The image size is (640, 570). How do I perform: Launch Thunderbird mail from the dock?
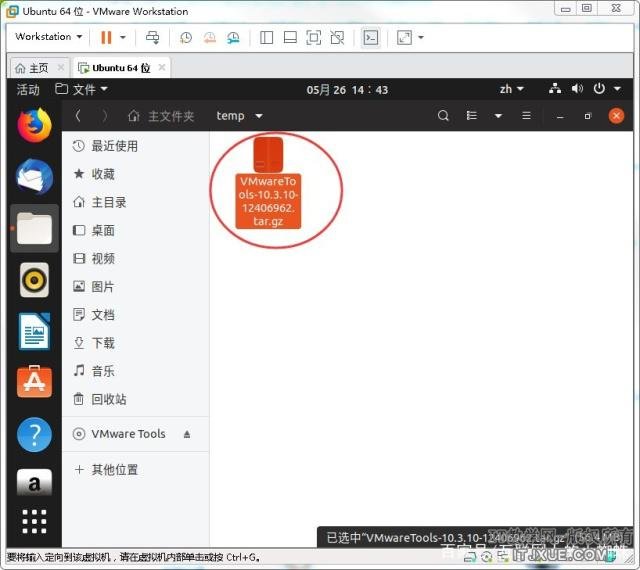tap(34, 177)
